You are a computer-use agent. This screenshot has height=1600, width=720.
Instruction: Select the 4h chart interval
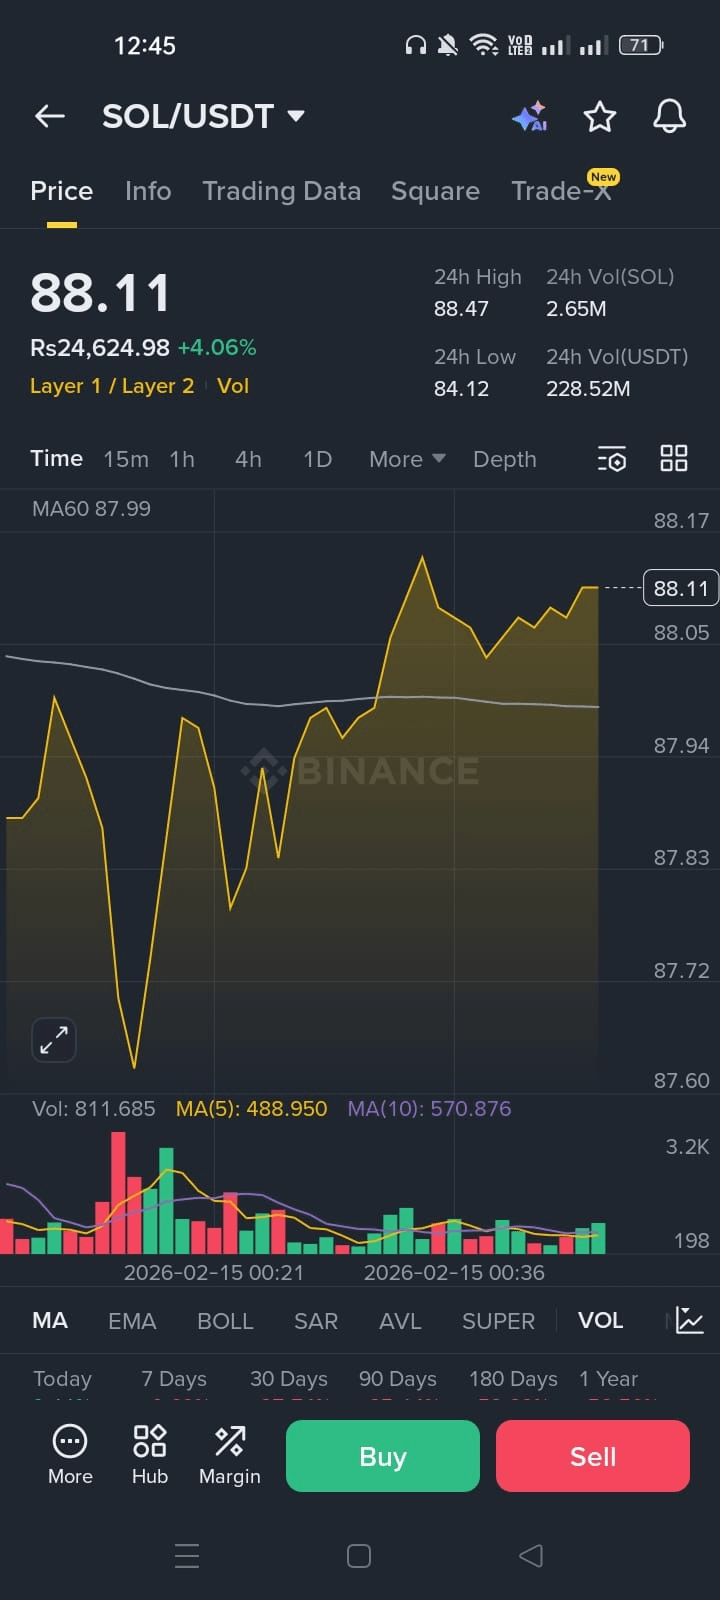(248, 459)
